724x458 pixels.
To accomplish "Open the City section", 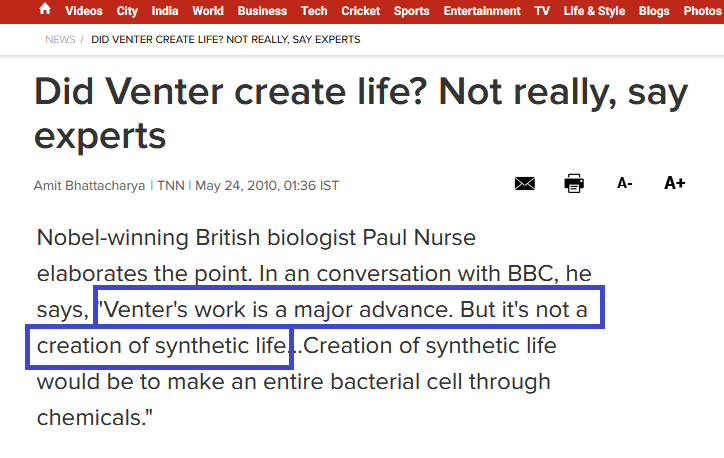I will [x=127, y=11].
